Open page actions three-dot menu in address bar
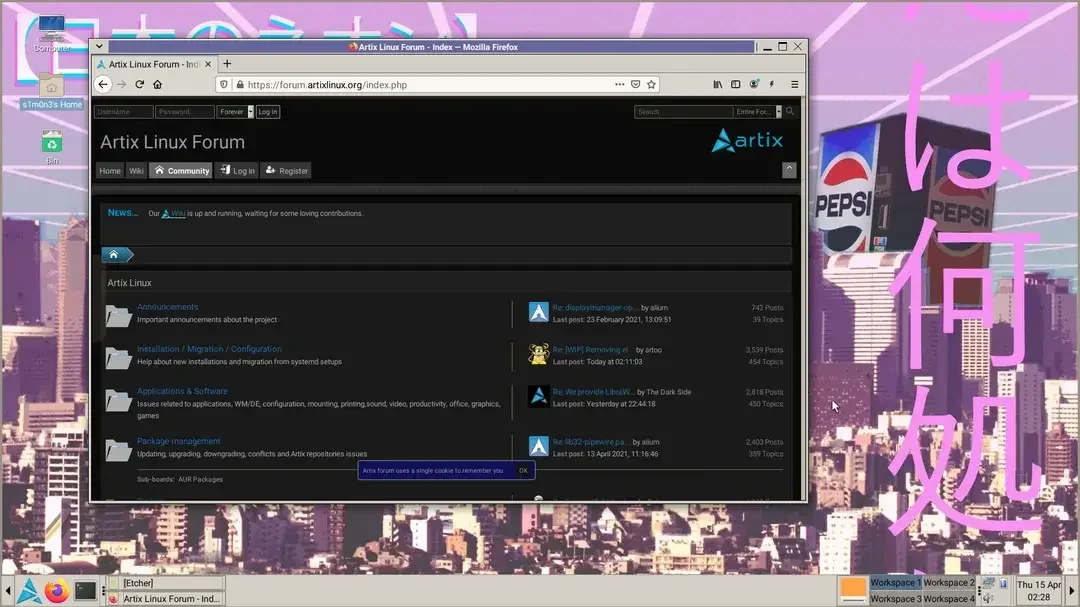The height and width of the screenshot is (607, 1080). pyautogui.click(x=618, y=85)
